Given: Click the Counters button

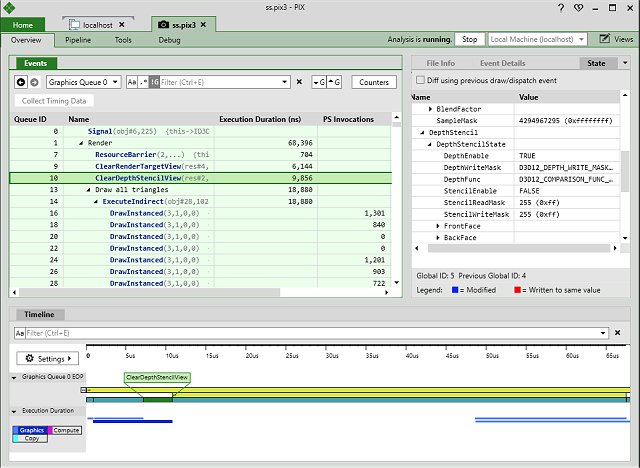Looking at the screenshot, I should tap(374, 82).
